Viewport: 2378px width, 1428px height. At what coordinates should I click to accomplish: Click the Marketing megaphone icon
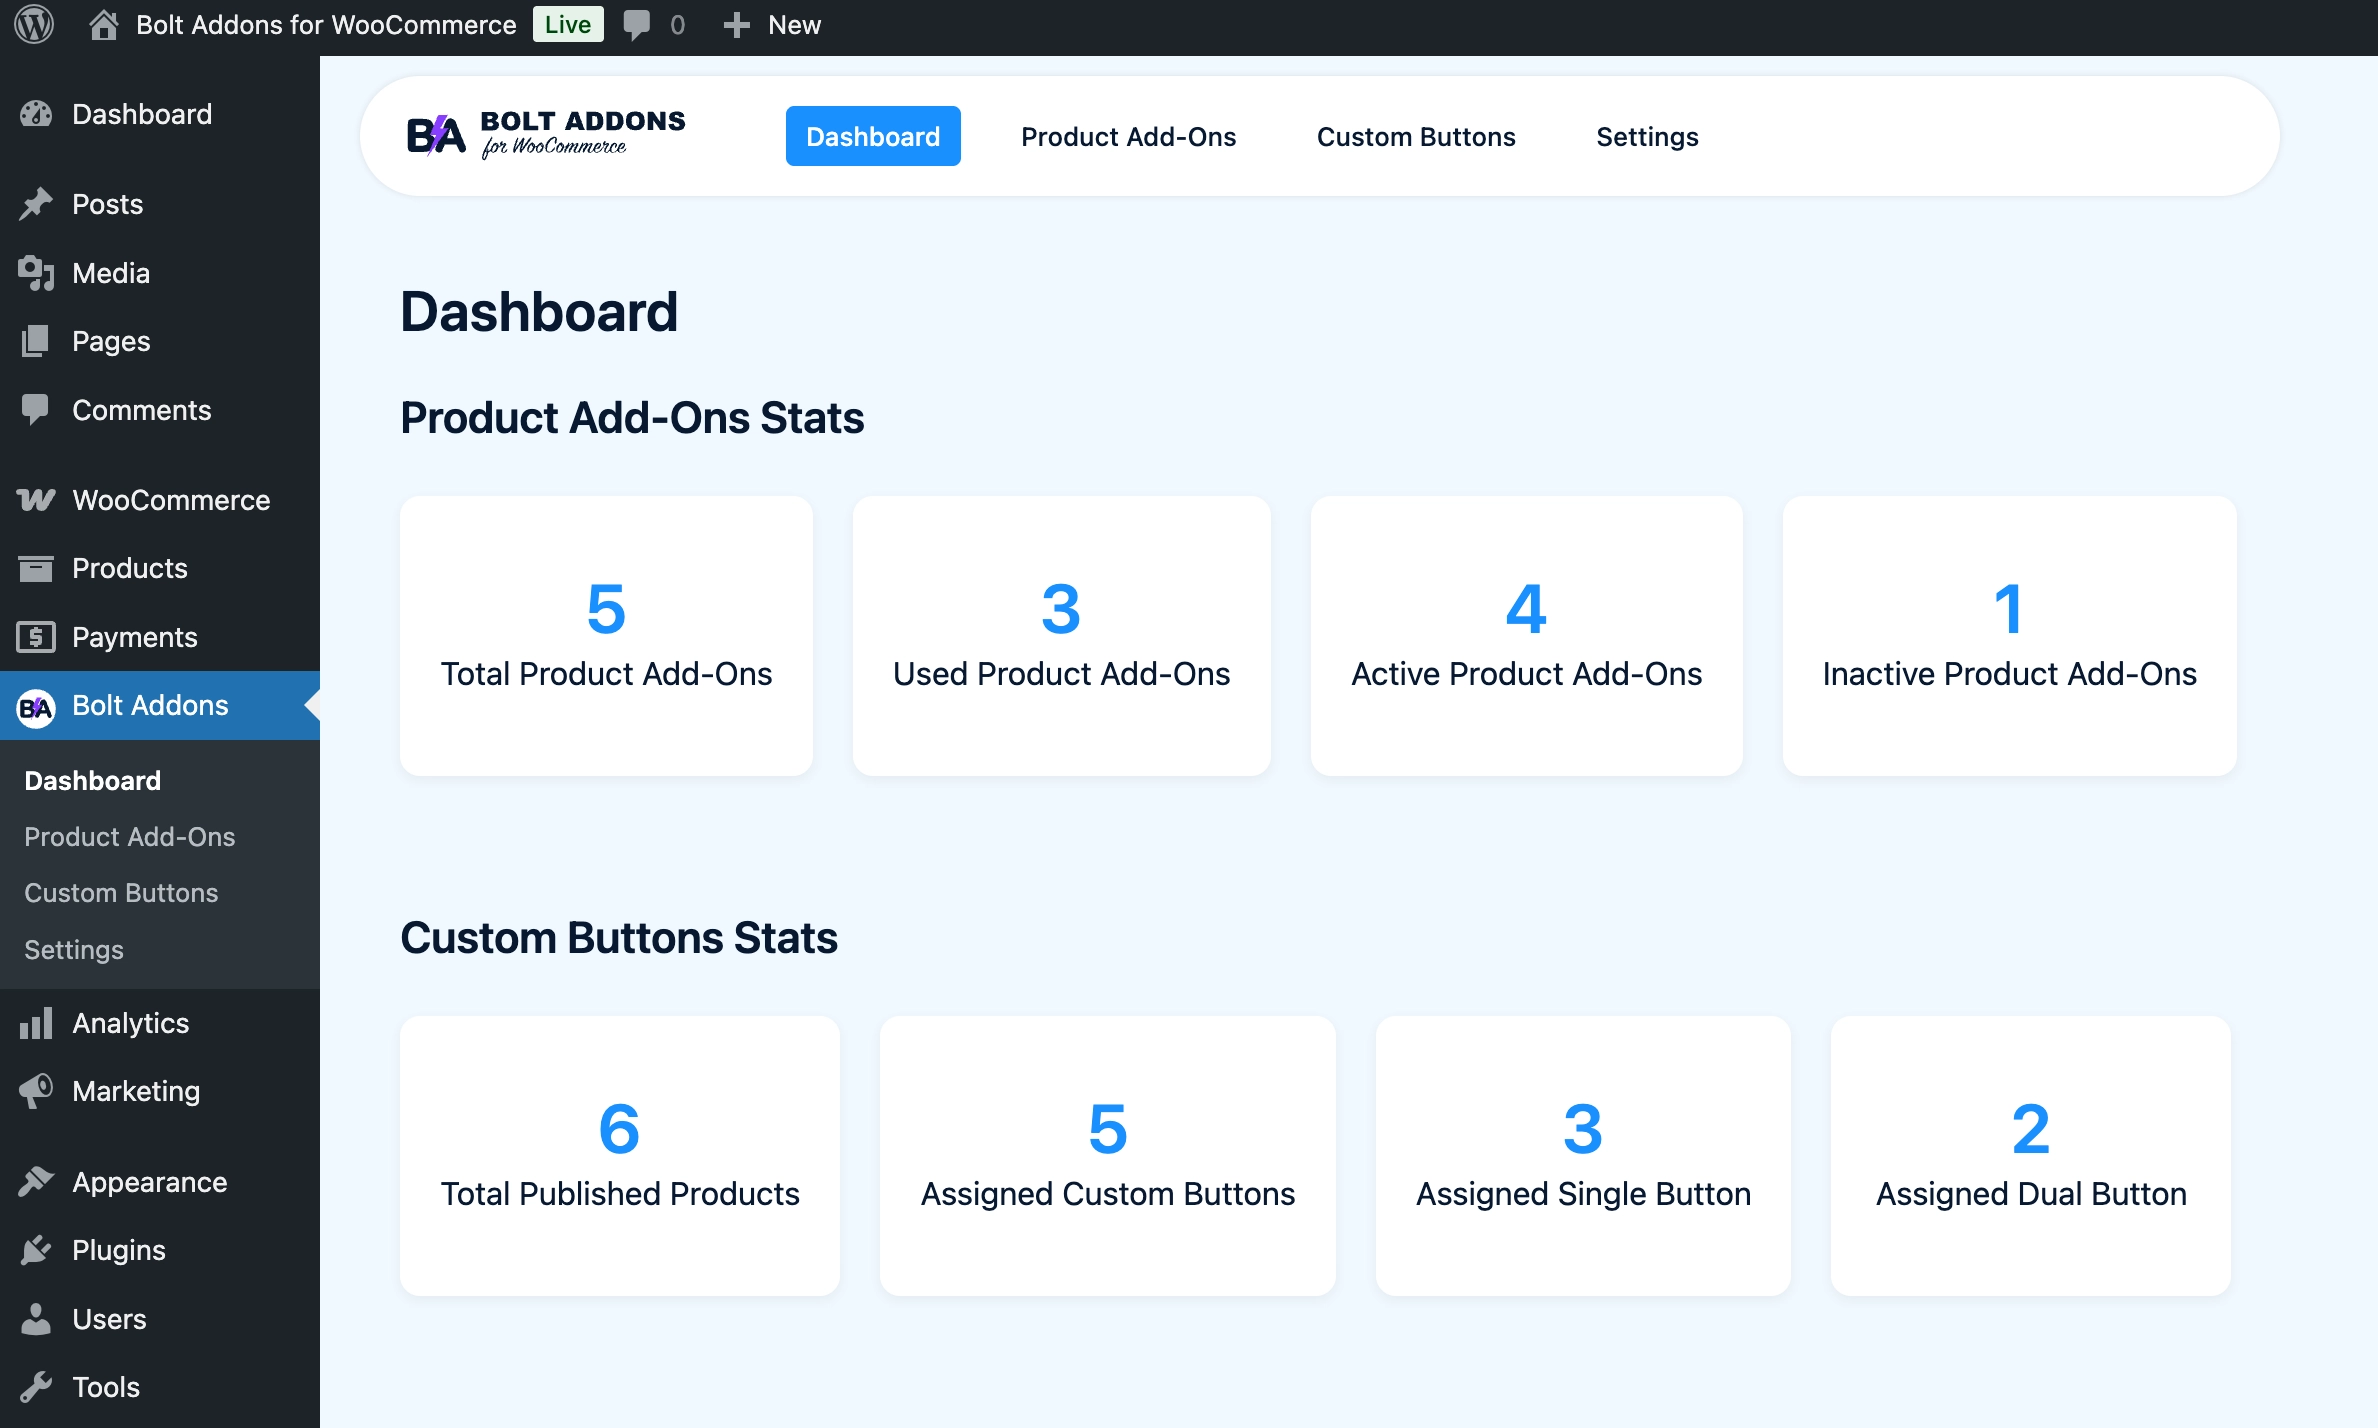click(x=36, y=1091)
